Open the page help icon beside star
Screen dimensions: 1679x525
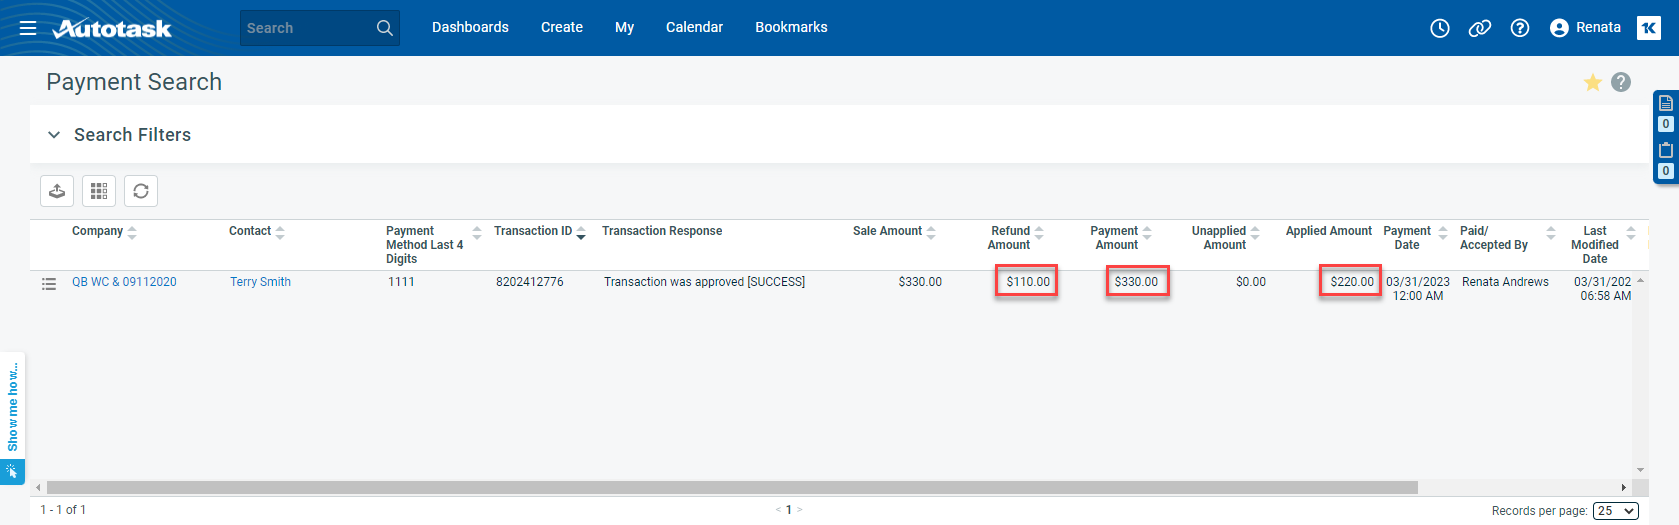[1621, 82]
